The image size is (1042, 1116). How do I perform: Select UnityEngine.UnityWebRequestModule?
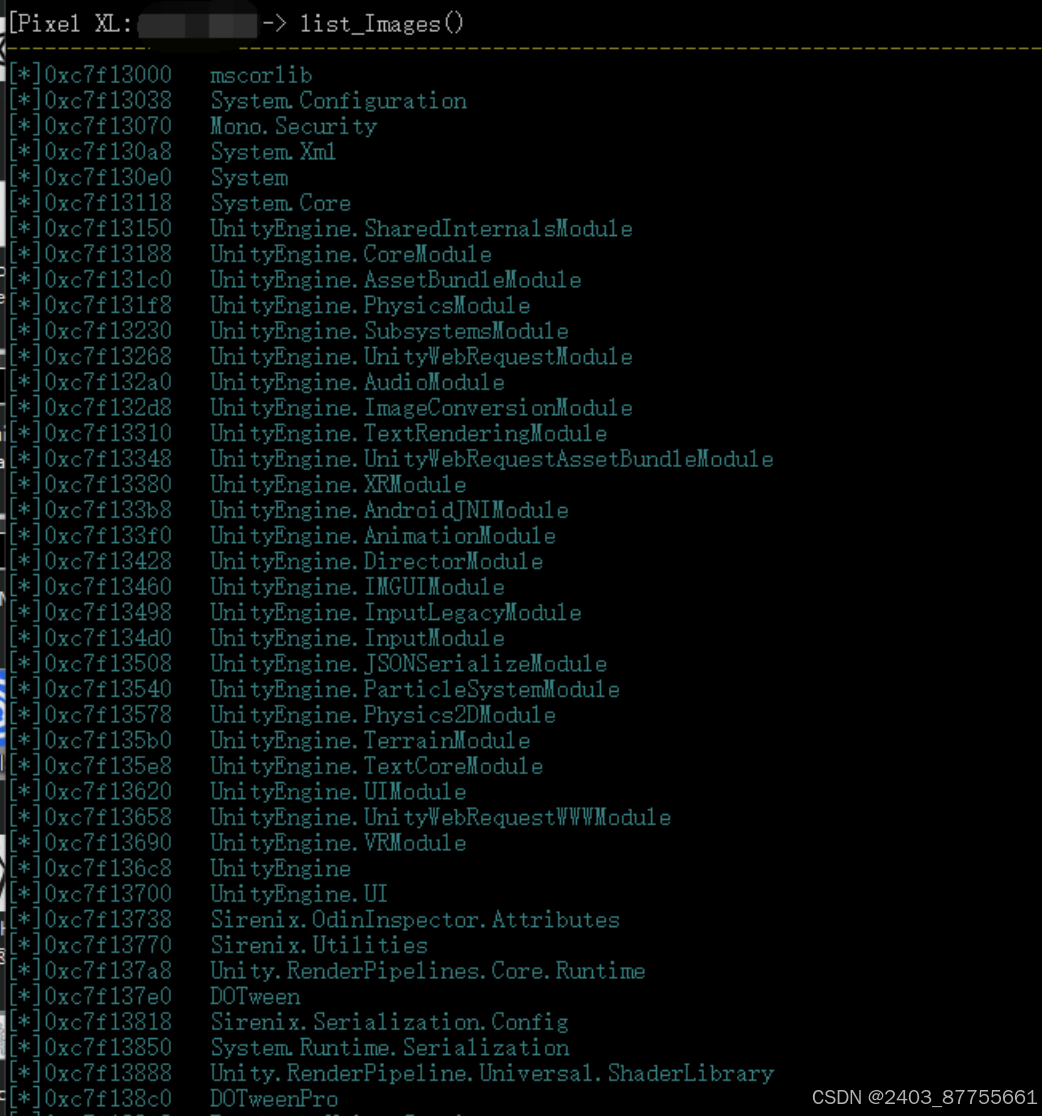(x=421, y=357)
